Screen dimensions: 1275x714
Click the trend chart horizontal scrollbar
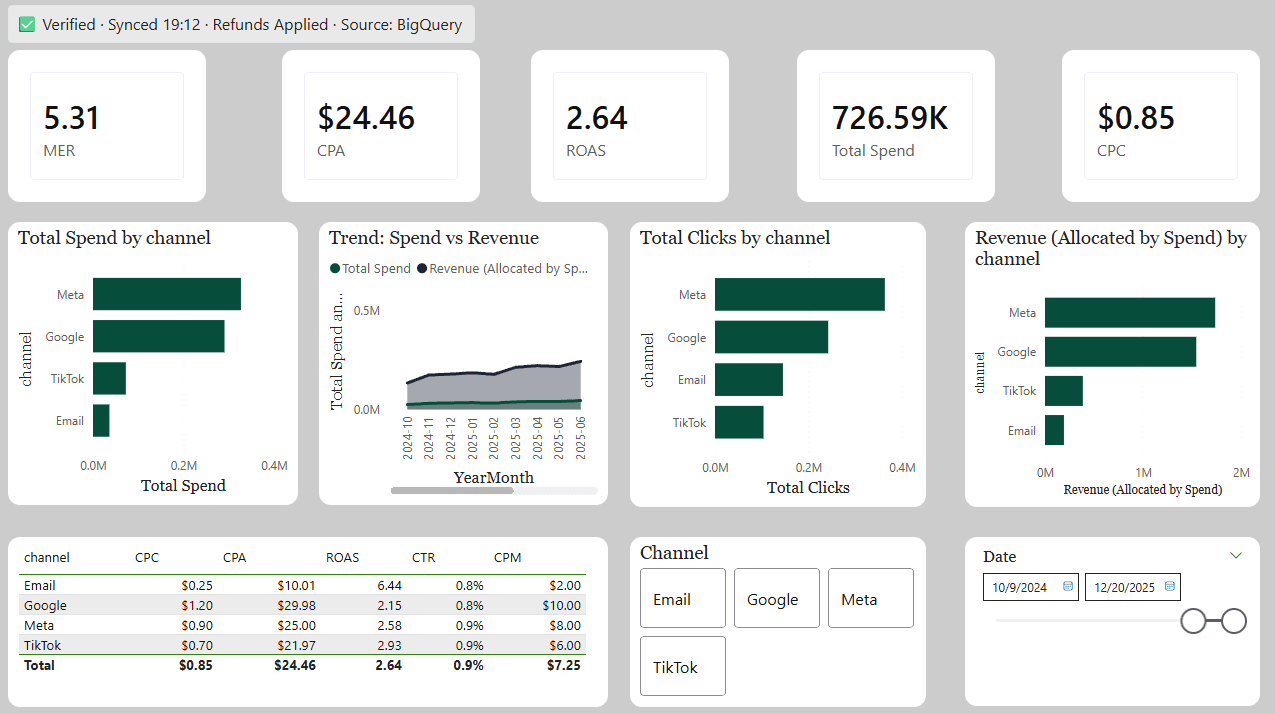pos(452,491)
